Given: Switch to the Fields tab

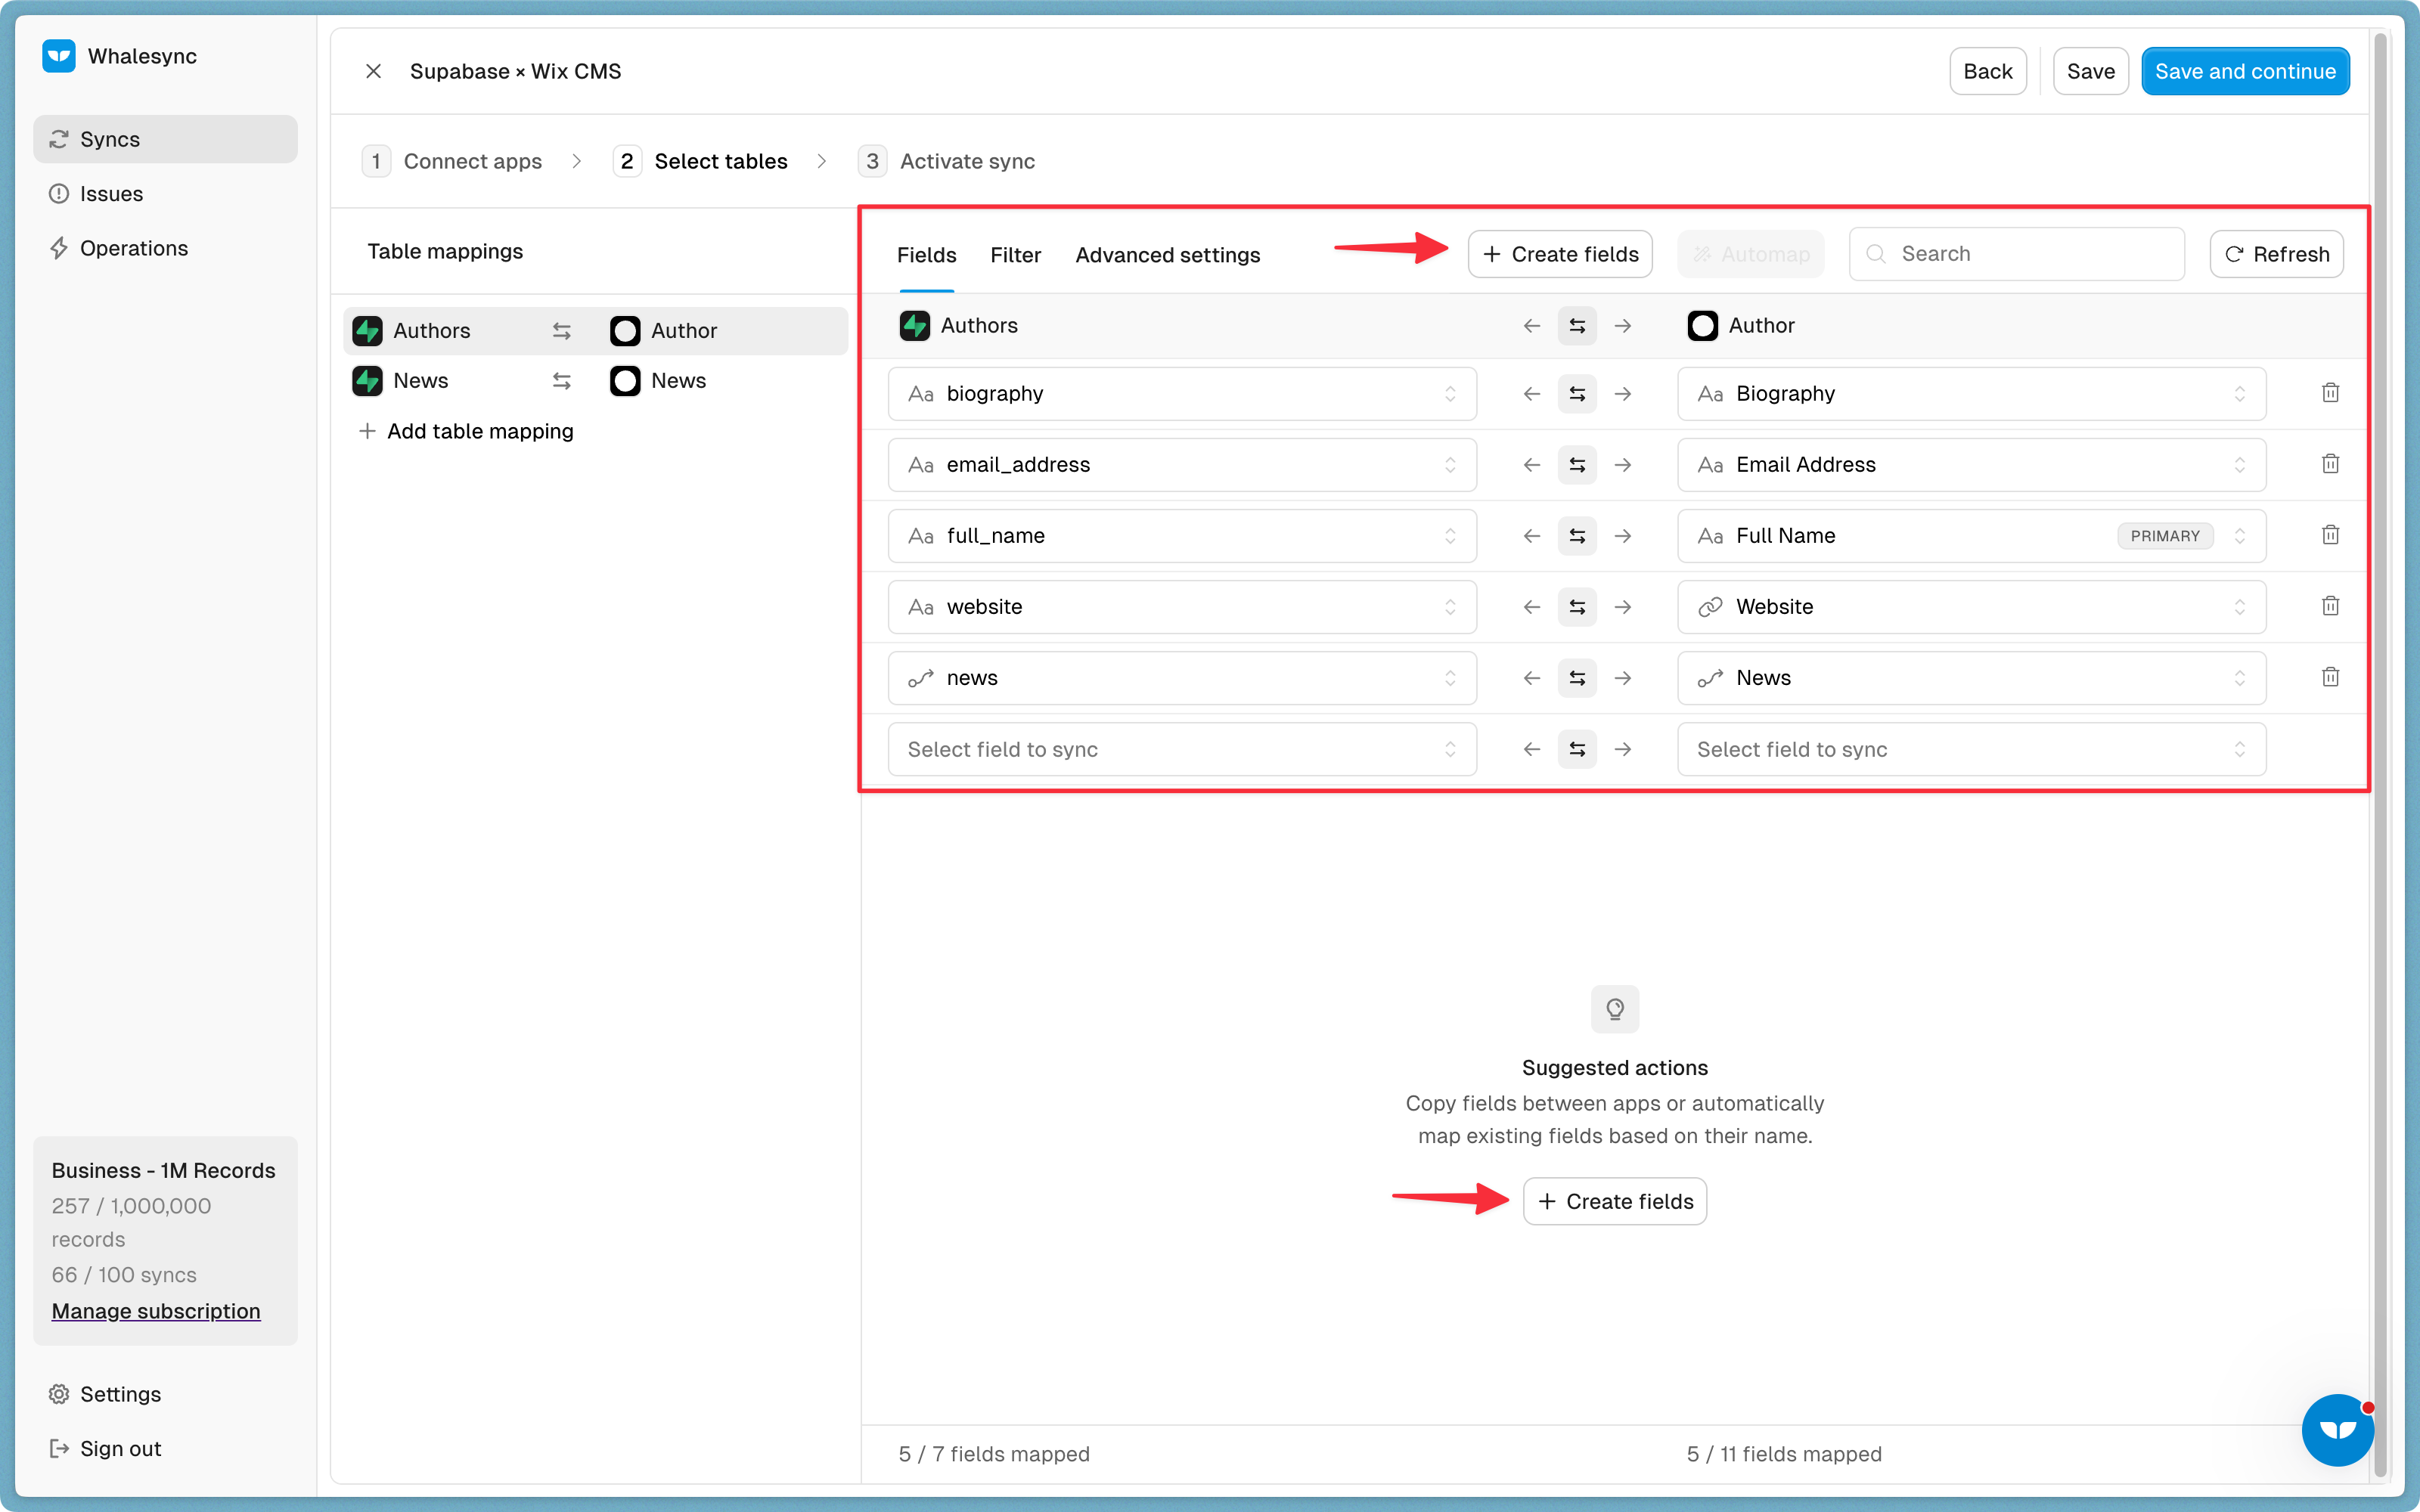Looking at the screenshot, I should coord(926,255).
